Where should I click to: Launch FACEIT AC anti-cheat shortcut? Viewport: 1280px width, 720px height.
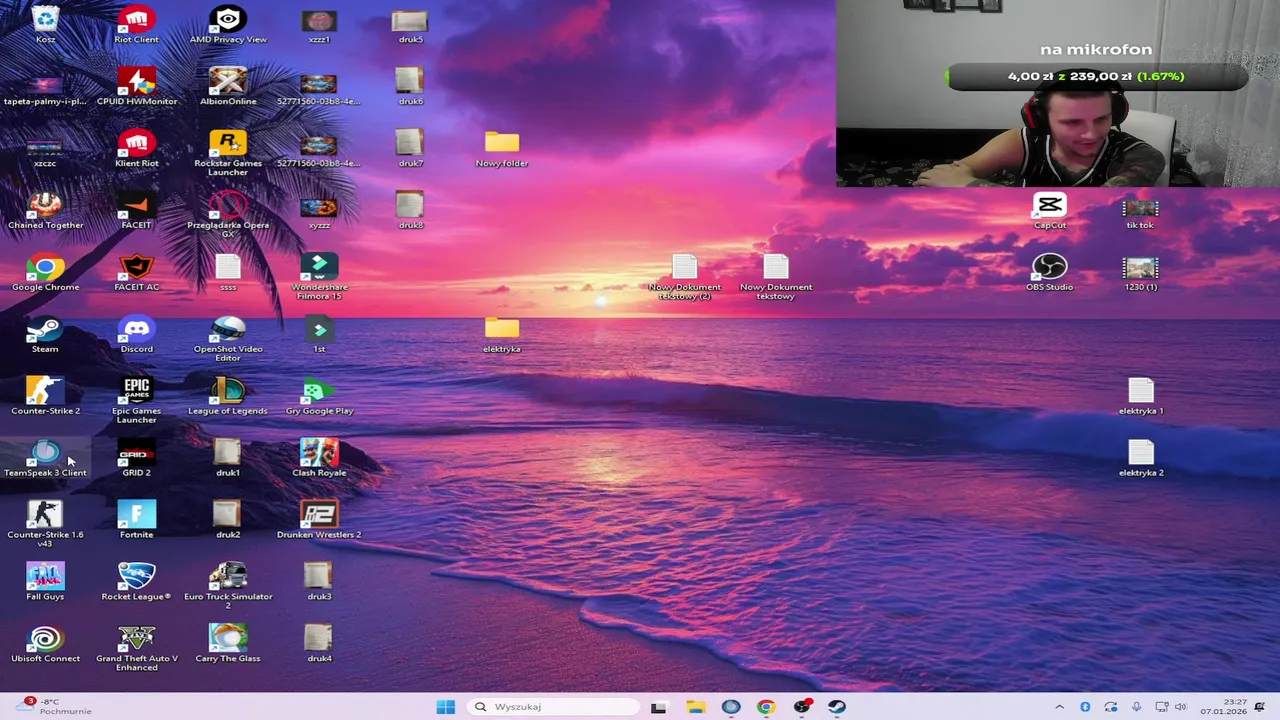coord(136,274)
